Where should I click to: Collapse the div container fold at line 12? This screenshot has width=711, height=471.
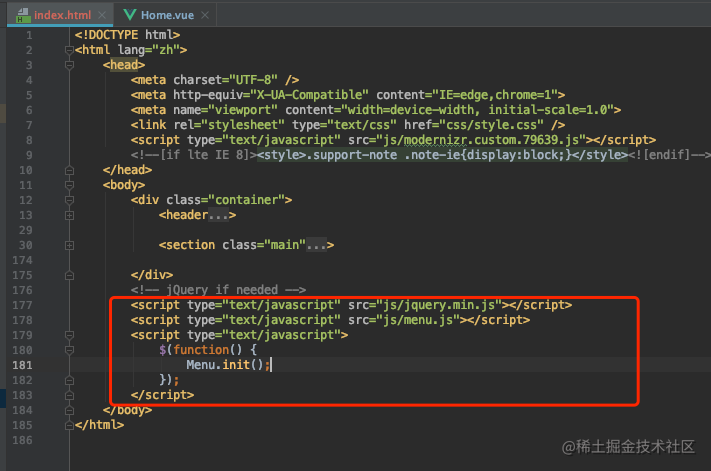click(x=69, y=200)
